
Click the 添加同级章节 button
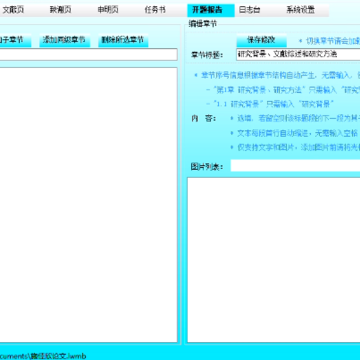64,40
